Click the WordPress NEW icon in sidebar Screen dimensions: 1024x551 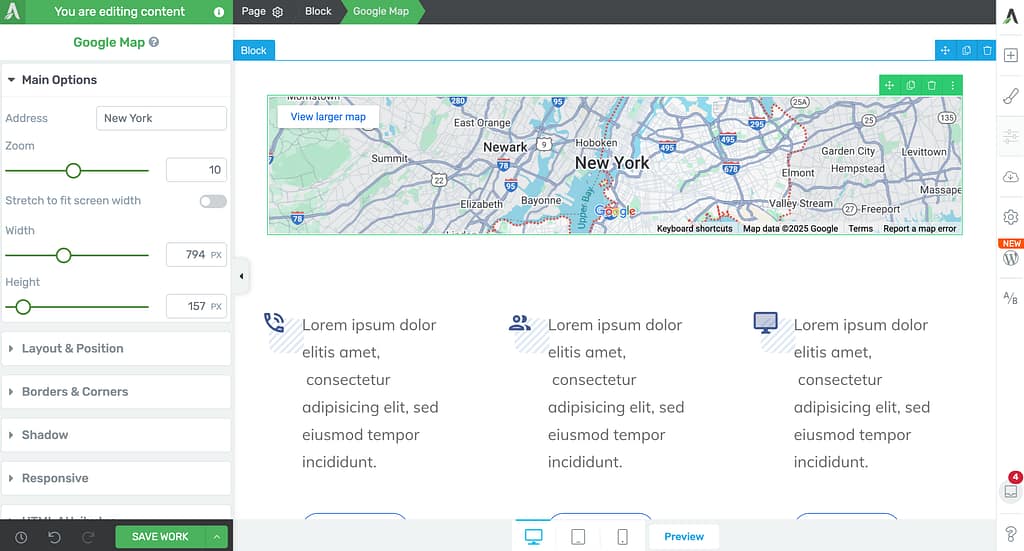(1011, 257)
